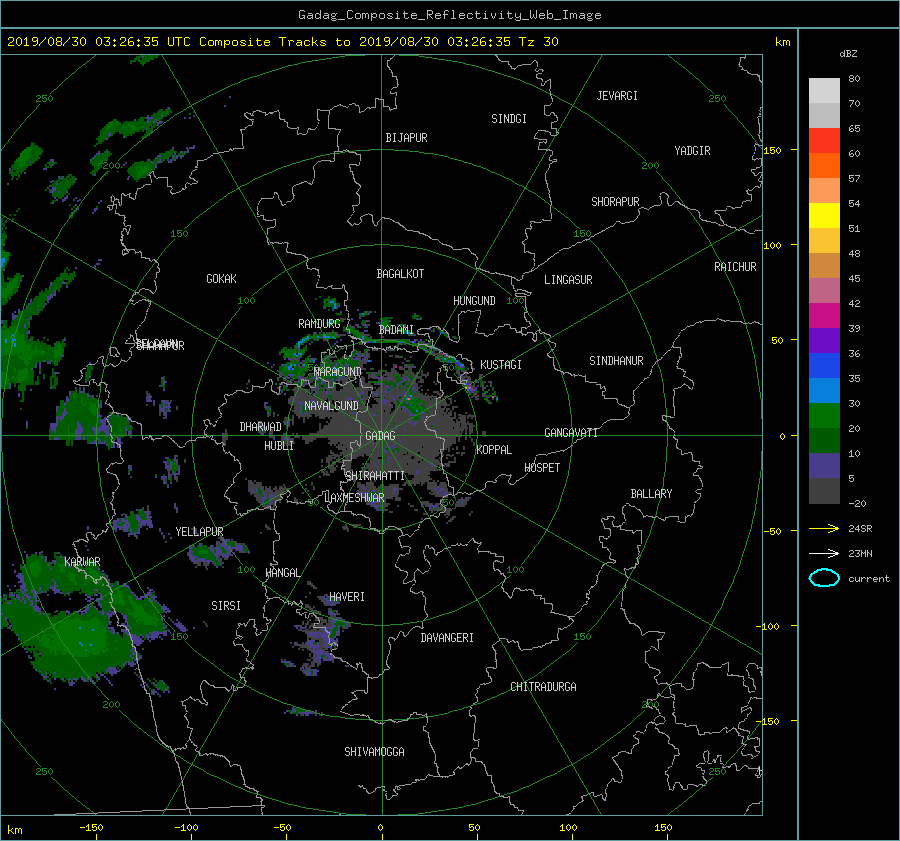Click the KOPPAL city label
The image size is (900, 841).
click(x=494, y=449)
